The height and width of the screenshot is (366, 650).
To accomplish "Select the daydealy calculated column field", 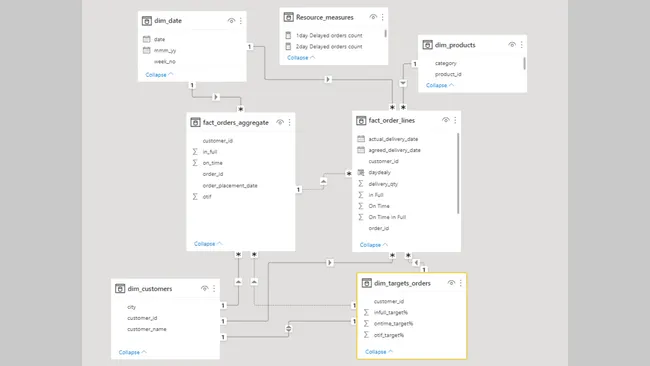I will click(x=379, y=172).
